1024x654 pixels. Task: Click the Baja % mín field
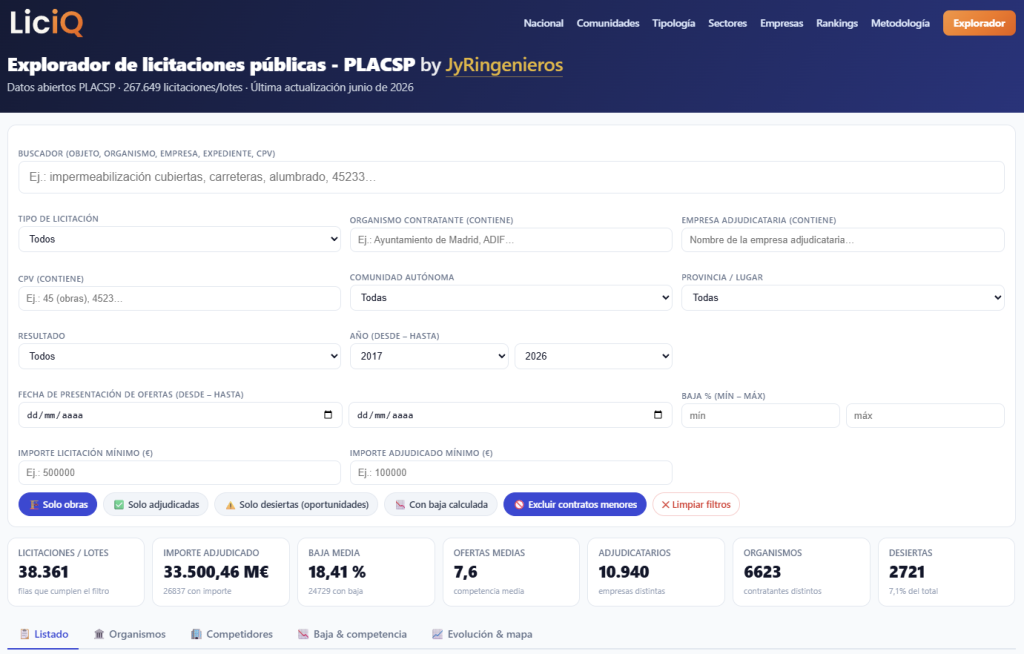[760, 416]
